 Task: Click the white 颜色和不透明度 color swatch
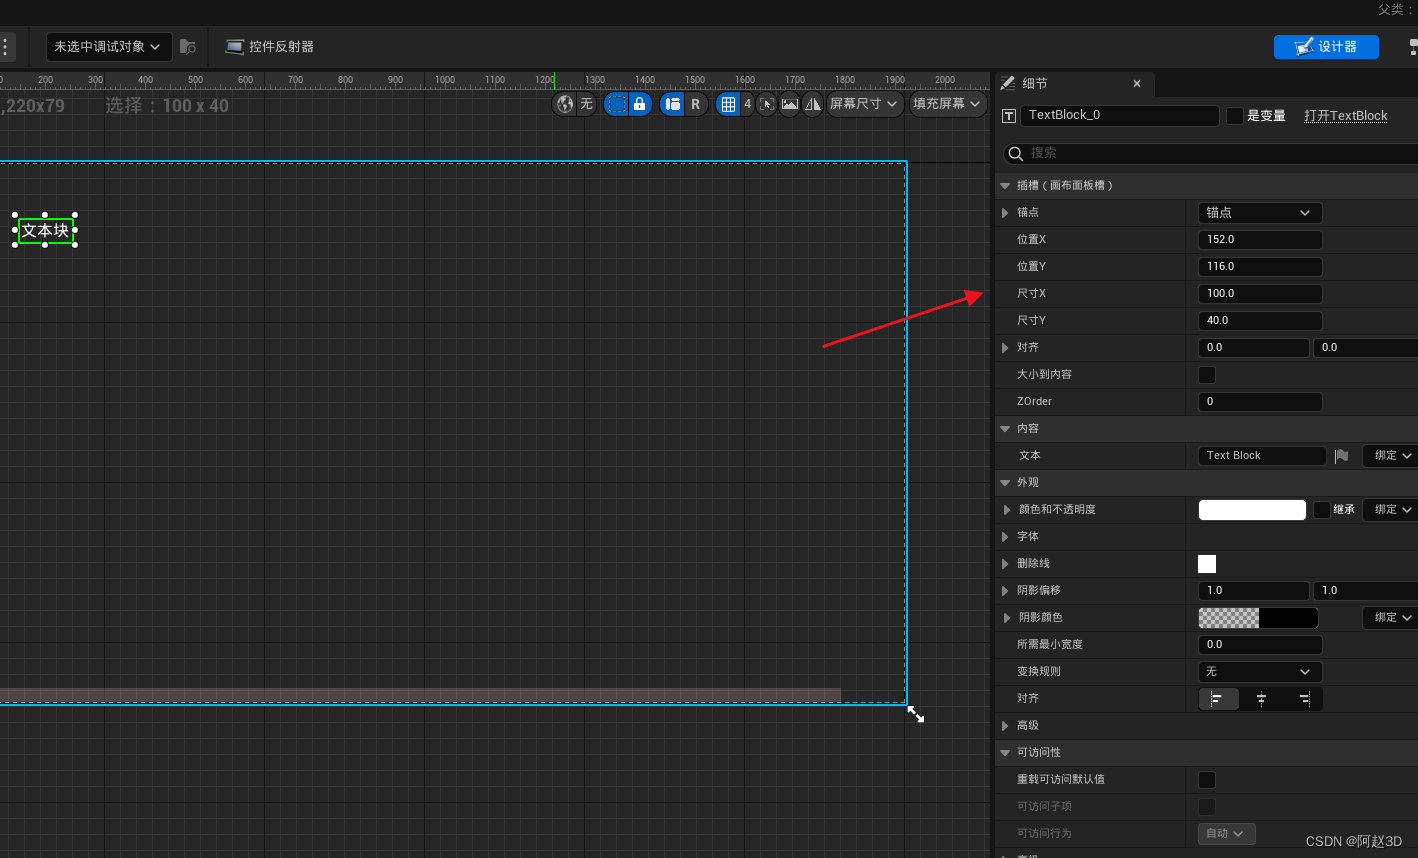click(1252, 510)
